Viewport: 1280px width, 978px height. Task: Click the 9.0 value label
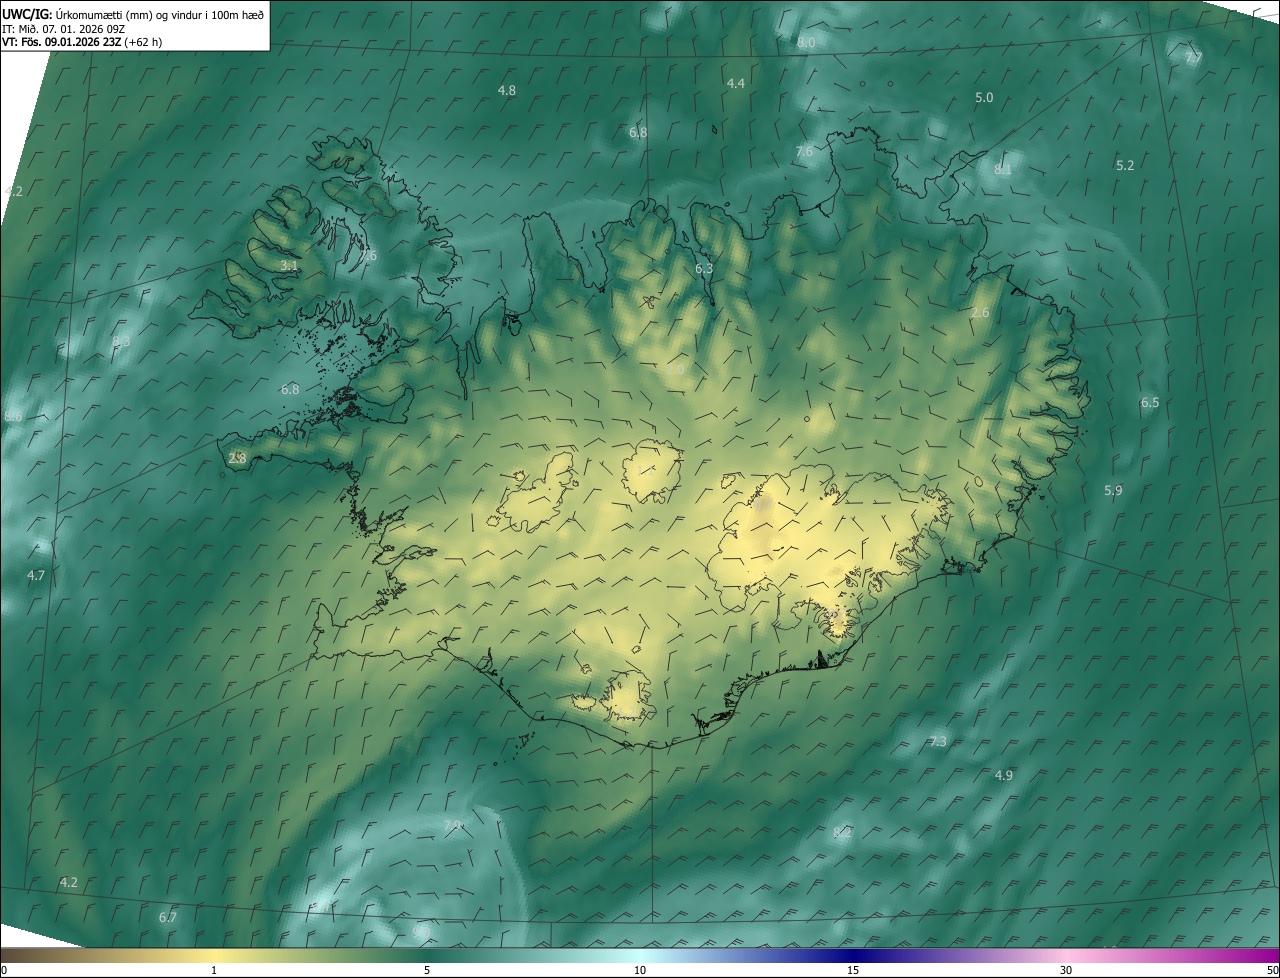click(x=421, y=931)
